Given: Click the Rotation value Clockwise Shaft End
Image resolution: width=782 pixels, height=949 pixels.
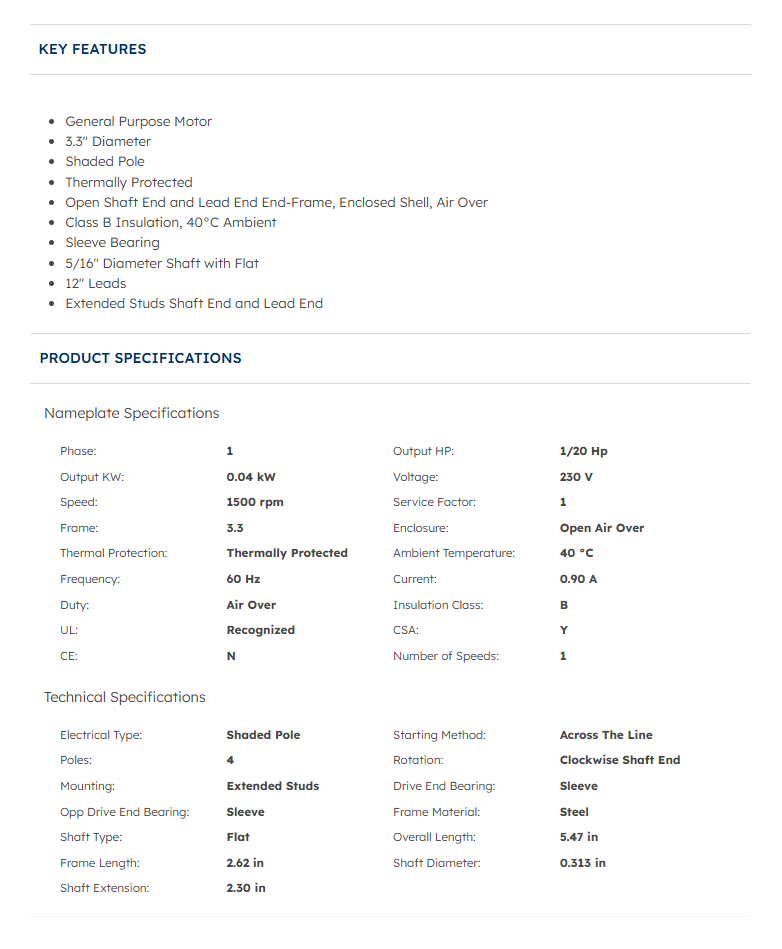Looking at the screenshot, I should (x=620, y=760).
